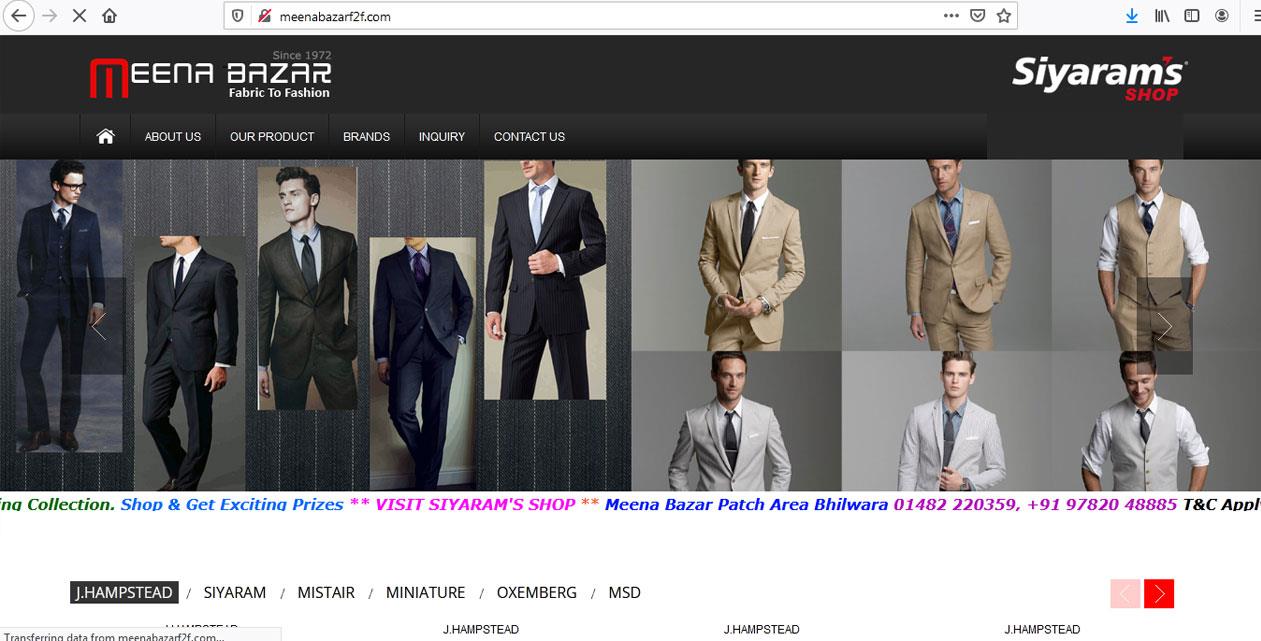Click the "Fabric To Fashion" tagline
The width and height of the screenshot is (1261, 641).
[279, 93]
